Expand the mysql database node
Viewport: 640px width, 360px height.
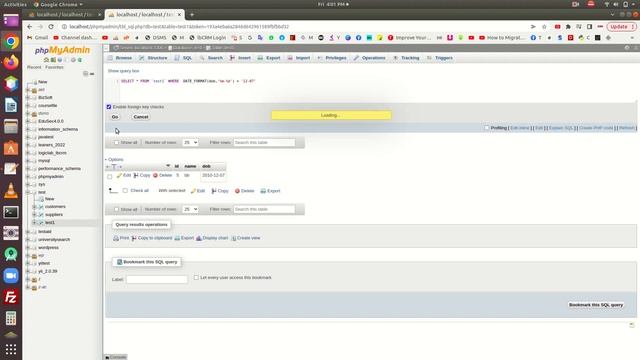(x=28, y=161)
